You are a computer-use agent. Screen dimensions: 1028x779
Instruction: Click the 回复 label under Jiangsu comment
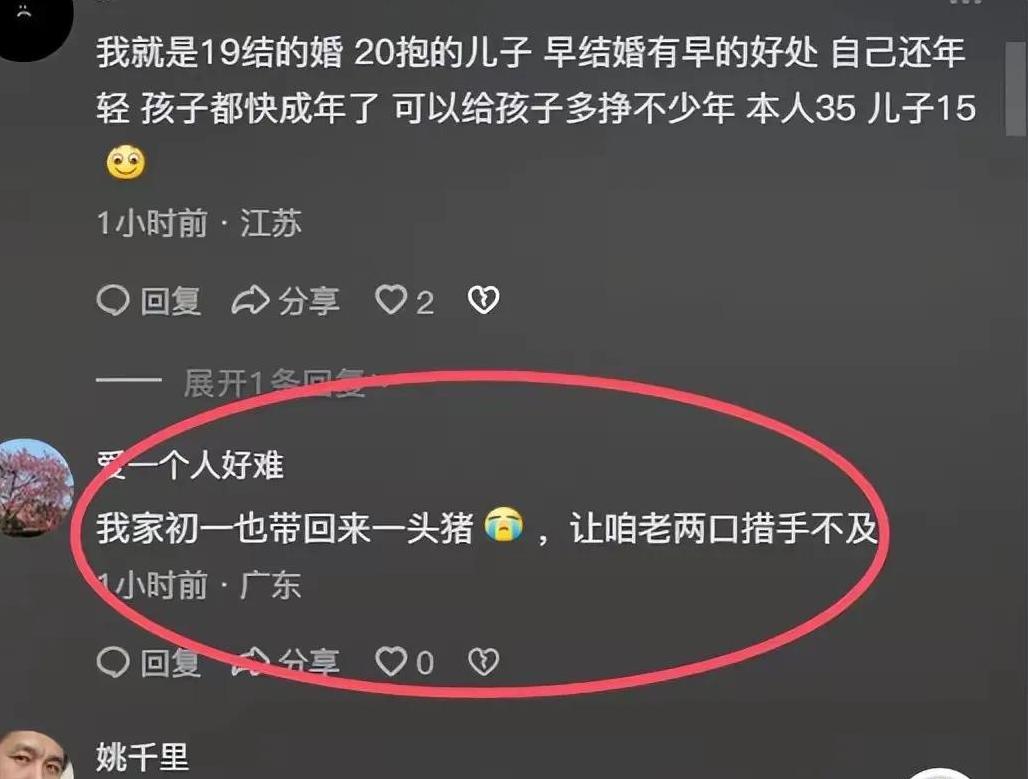coord(170,302)
